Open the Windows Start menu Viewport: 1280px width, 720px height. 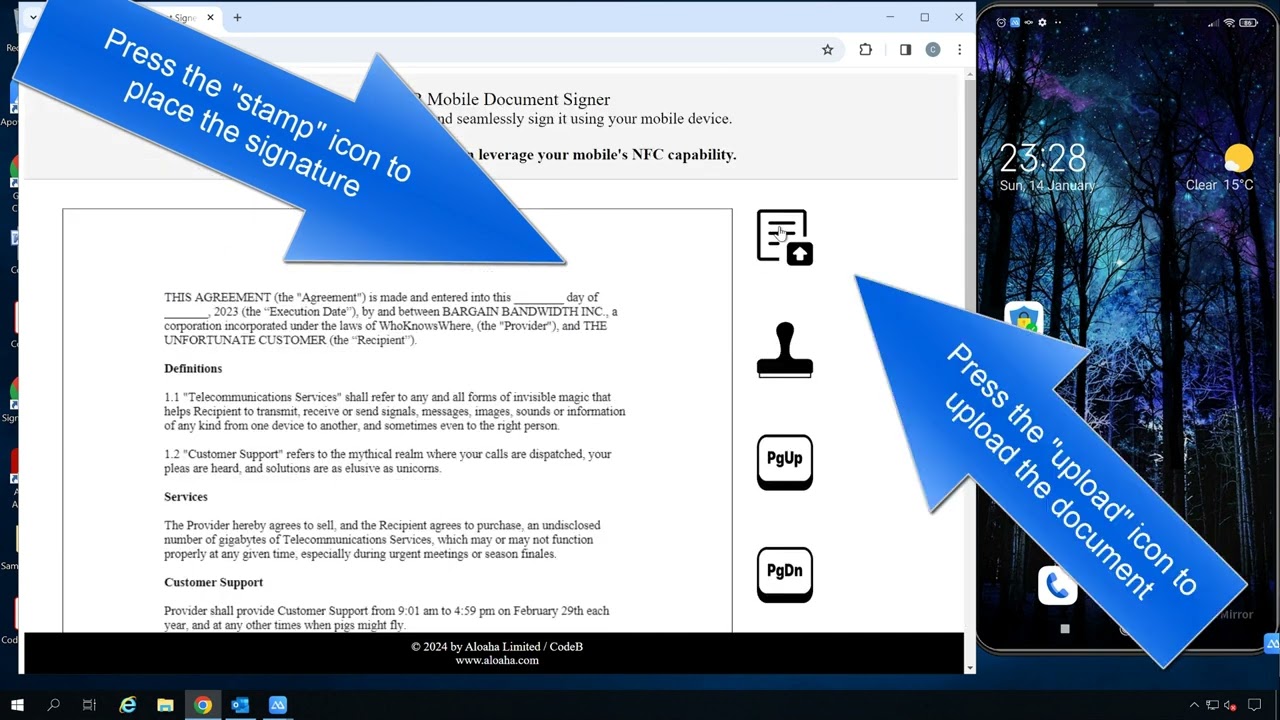[x=17, y=705]
